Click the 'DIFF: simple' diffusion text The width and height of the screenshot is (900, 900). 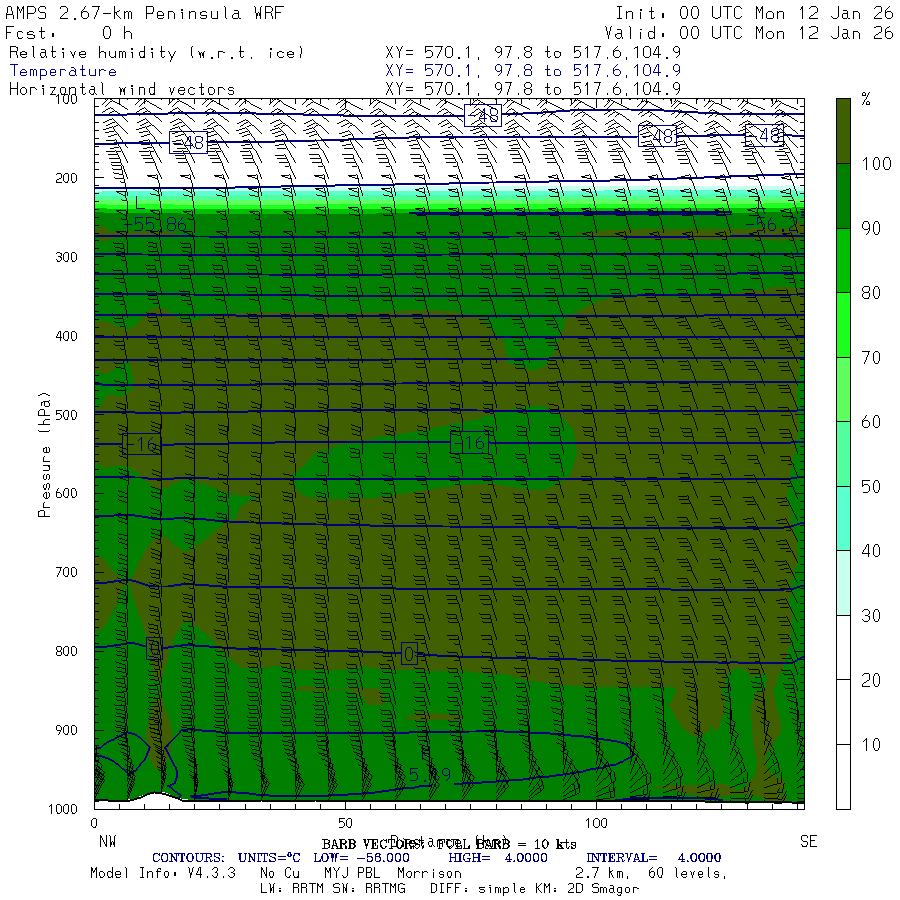[479, 889]
